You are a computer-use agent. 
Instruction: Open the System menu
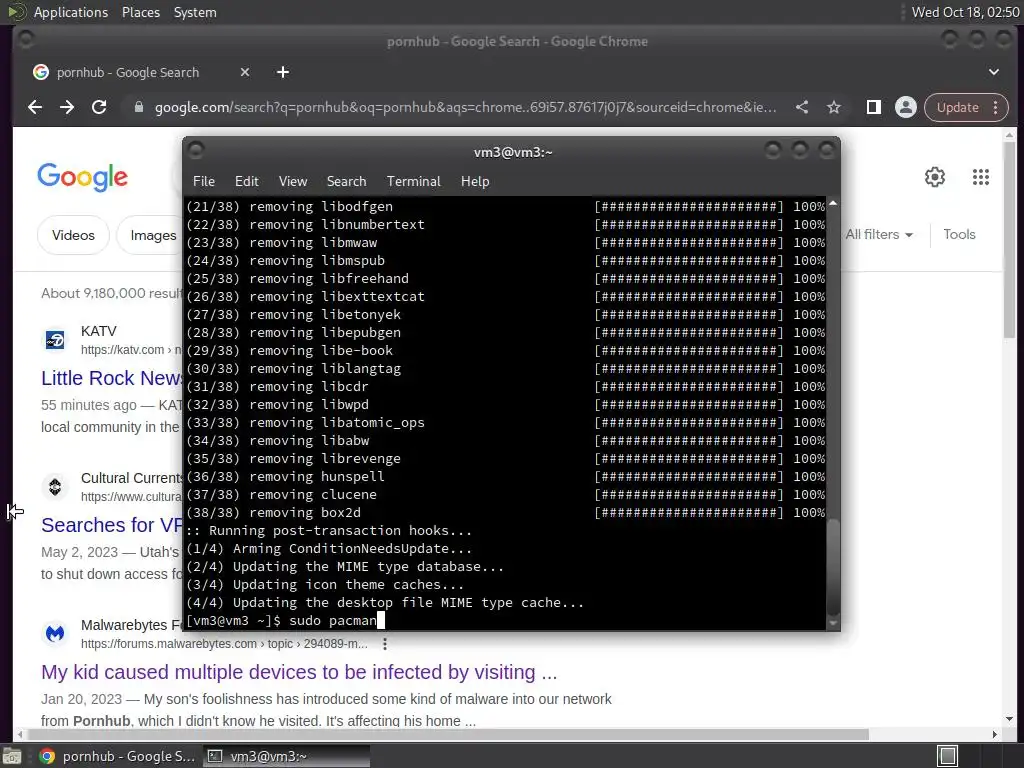coord(195,12)
